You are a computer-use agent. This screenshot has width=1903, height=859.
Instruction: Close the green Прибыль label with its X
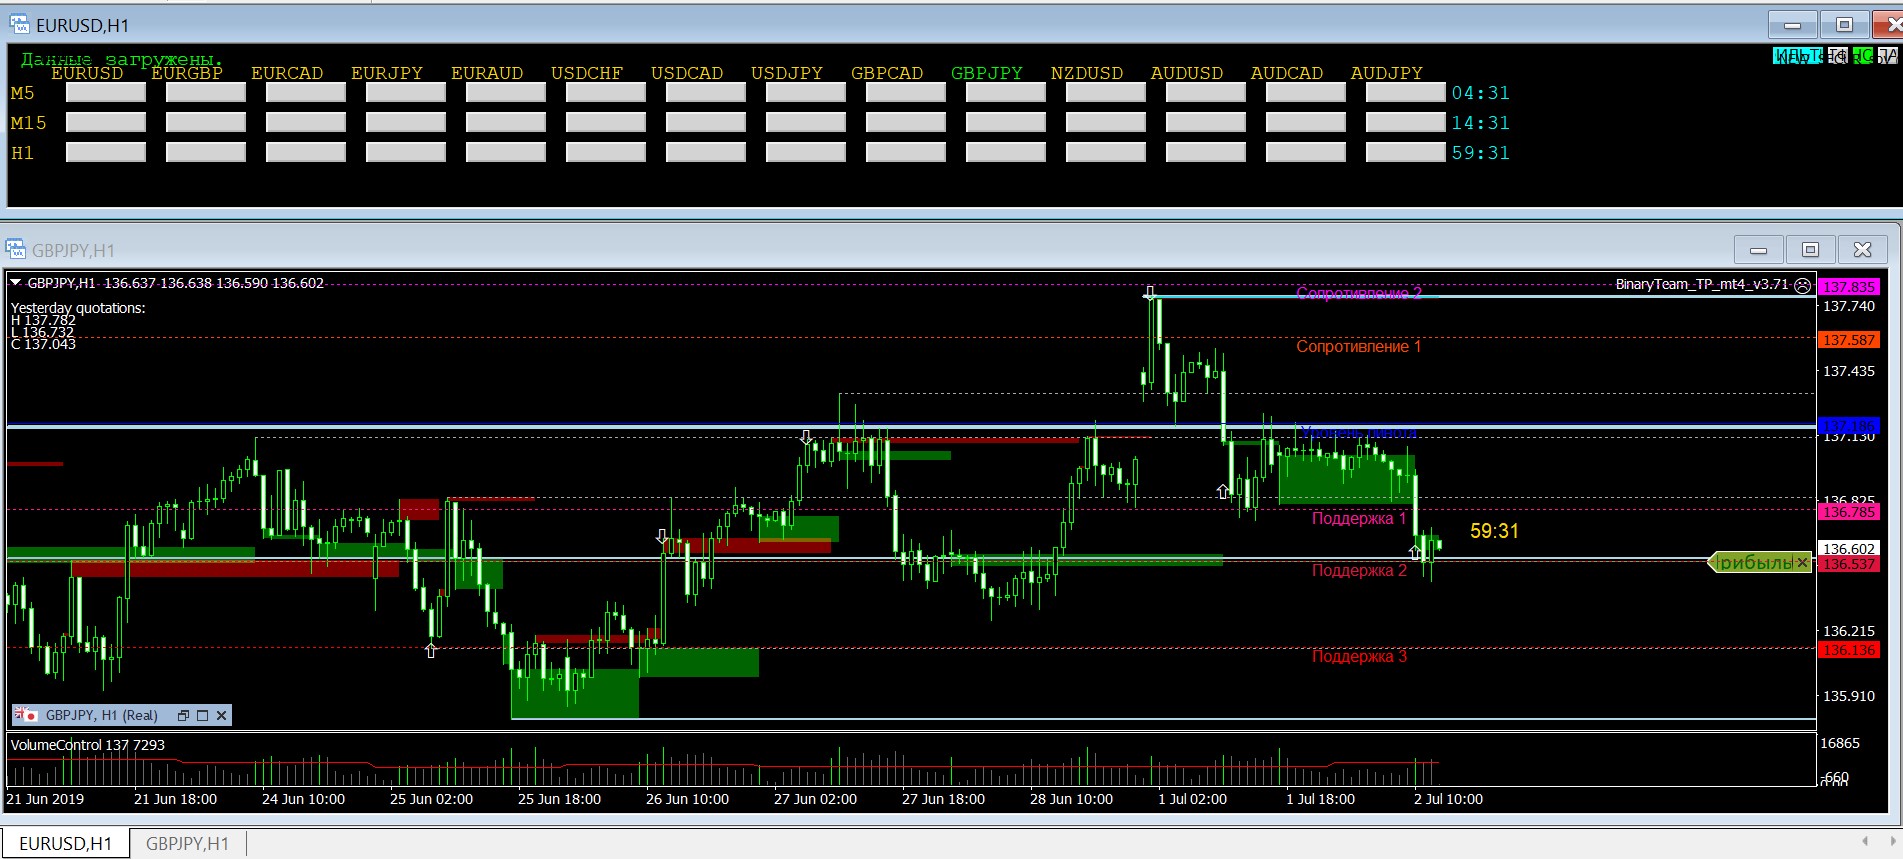pos(1802,563)
